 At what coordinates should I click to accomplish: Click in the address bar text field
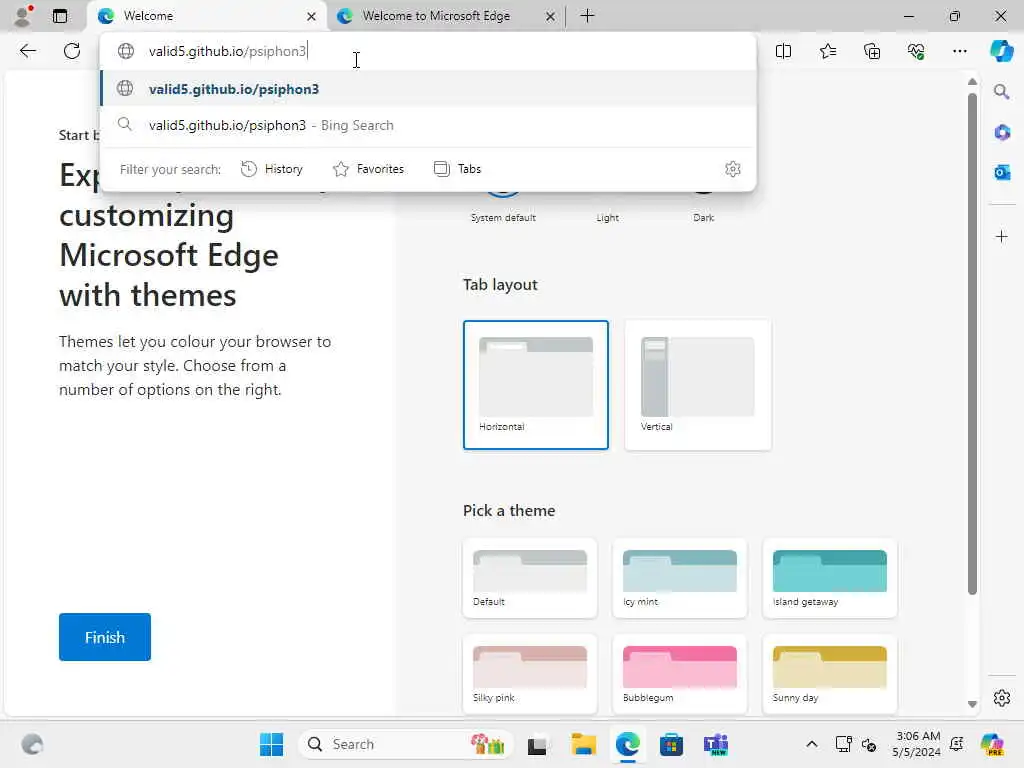point(428,51)
